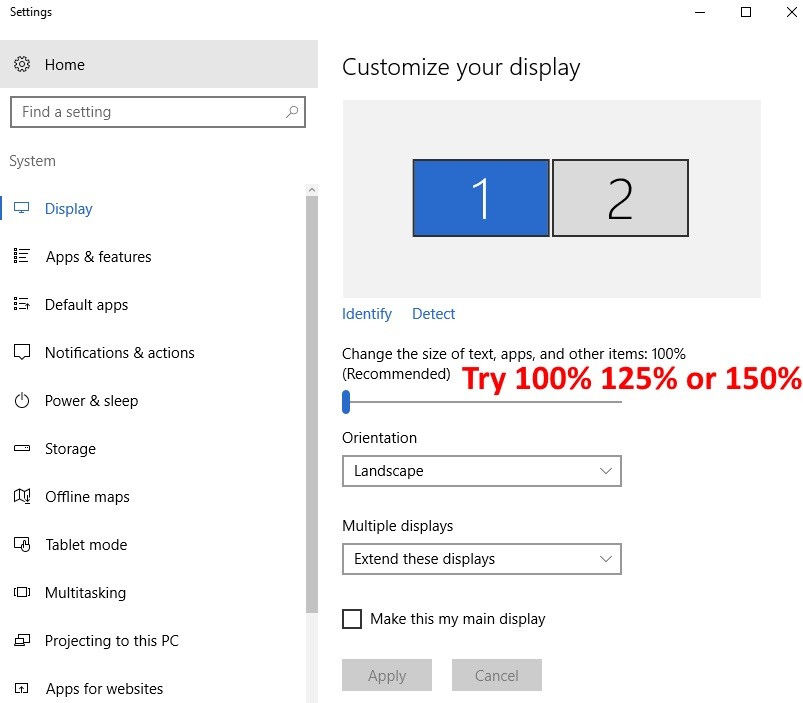Select Default apps in sidebar

(x=86, y=305)
